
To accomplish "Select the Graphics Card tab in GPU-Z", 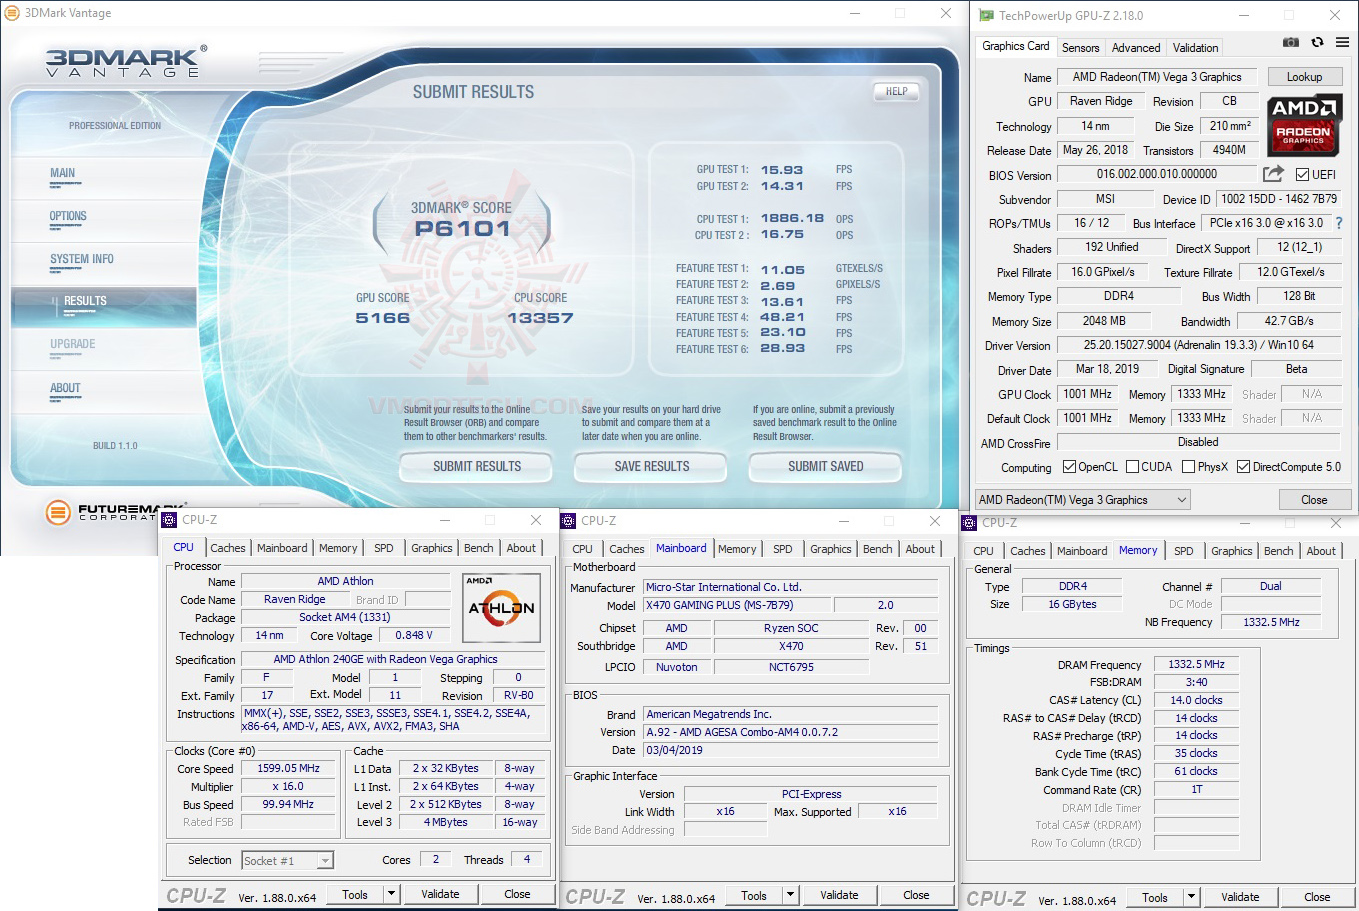I will (1016, 46).
